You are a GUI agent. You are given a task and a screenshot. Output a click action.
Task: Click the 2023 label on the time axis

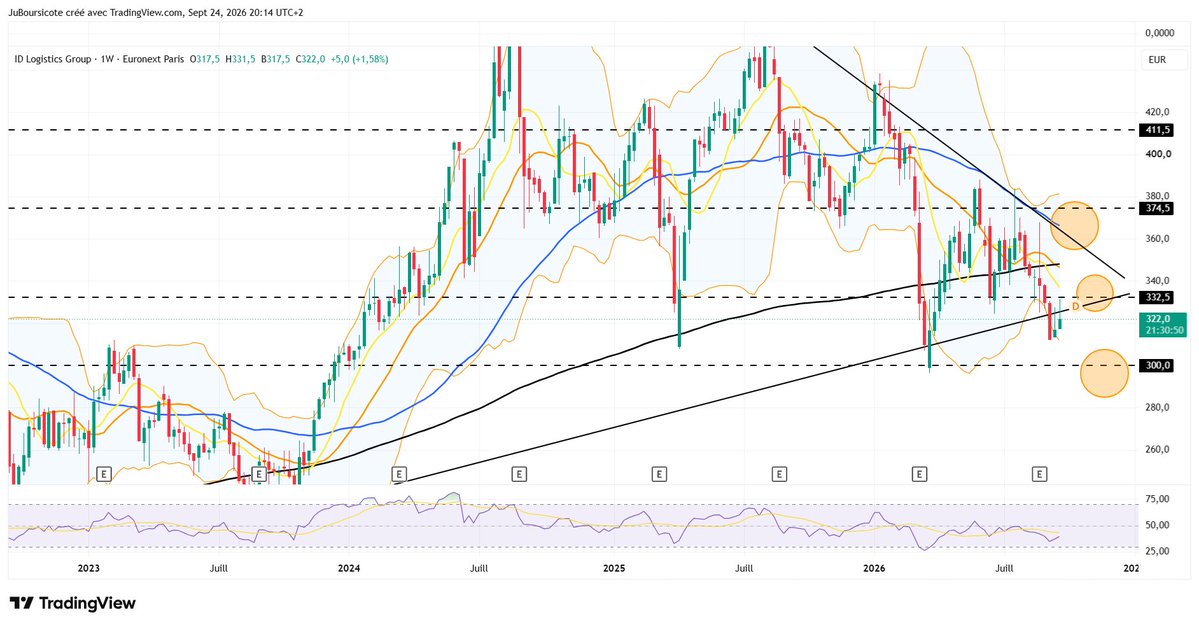(89, 568)
